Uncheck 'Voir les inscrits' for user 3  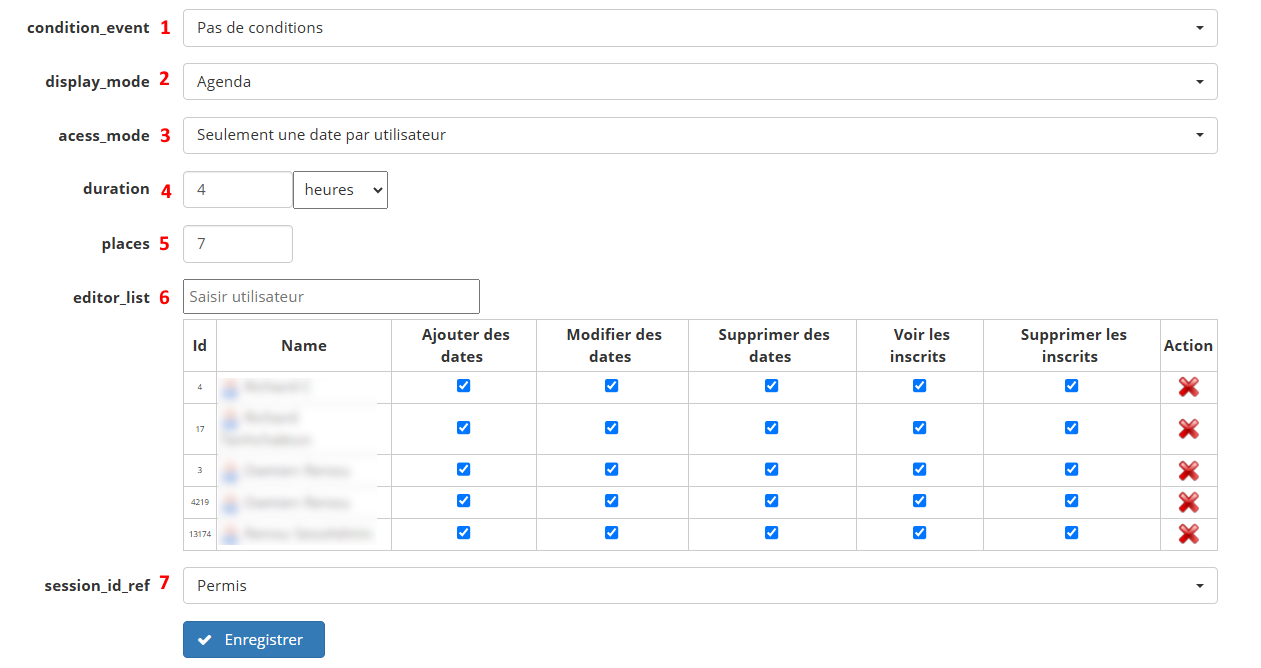point(919,469)
